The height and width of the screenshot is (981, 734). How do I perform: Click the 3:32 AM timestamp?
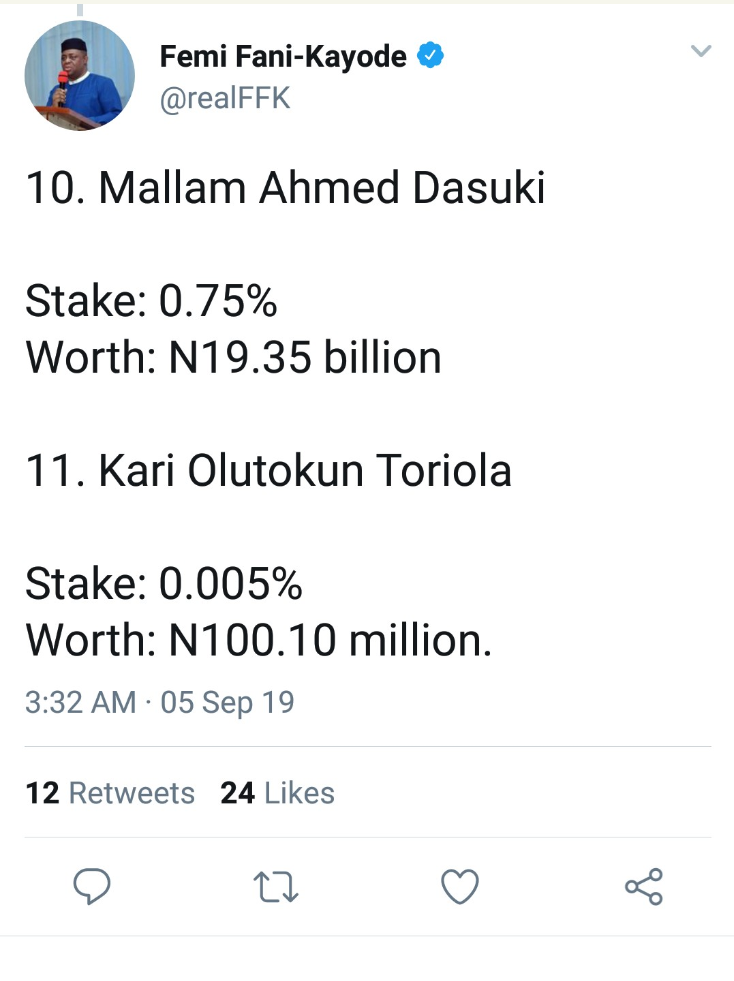[80, 702]
